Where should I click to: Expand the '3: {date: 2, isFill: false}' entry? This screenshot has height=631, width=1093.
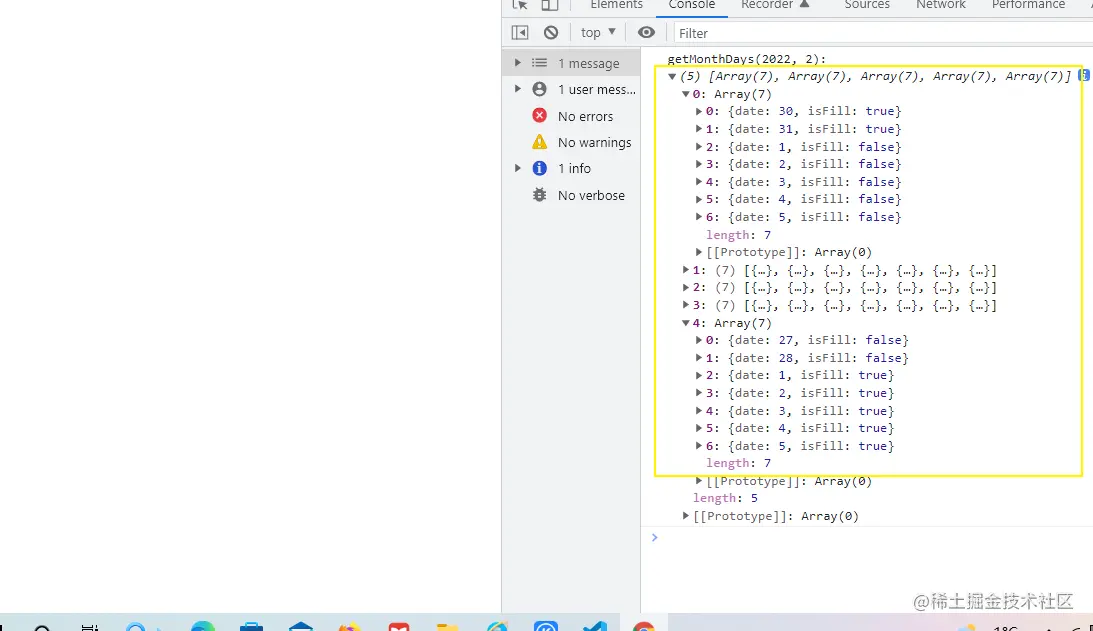698,164
